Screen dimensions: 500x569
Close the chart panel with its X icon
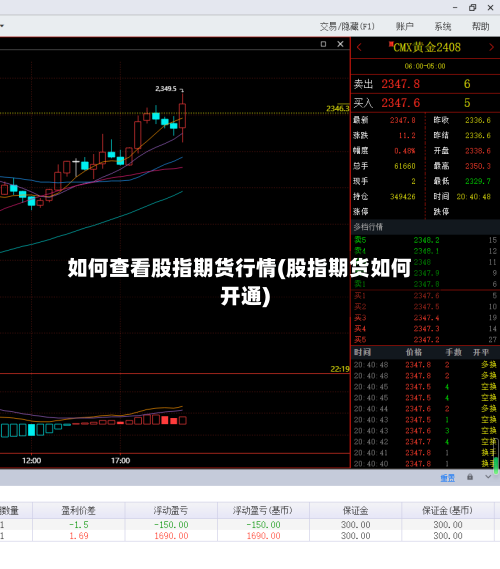(340, 44)
